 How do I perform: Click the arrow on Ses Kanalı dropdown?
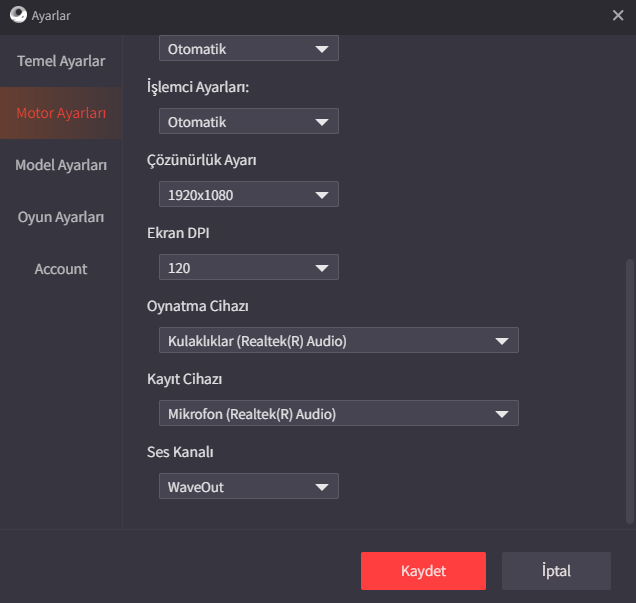[322, 487]
